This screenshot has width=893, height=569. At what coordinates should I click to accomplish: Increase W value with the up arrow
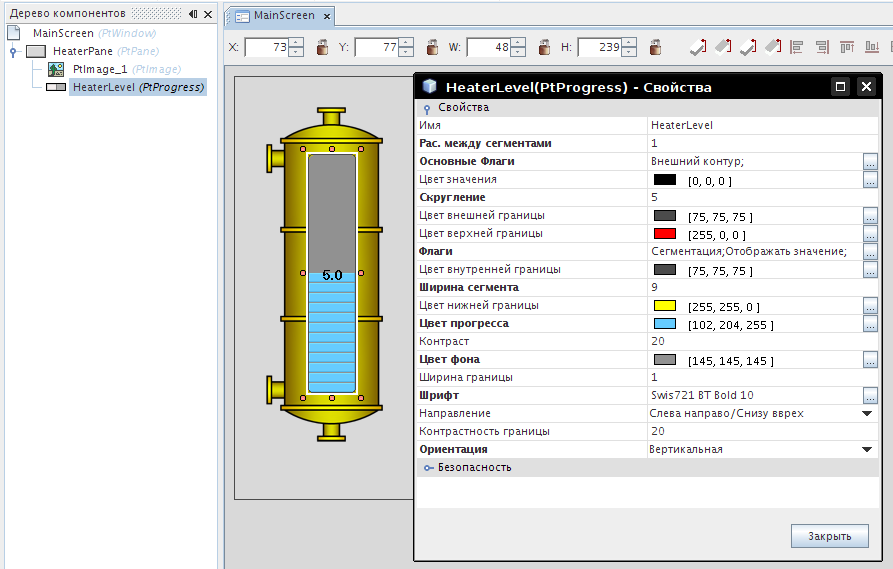click(518, 42)
